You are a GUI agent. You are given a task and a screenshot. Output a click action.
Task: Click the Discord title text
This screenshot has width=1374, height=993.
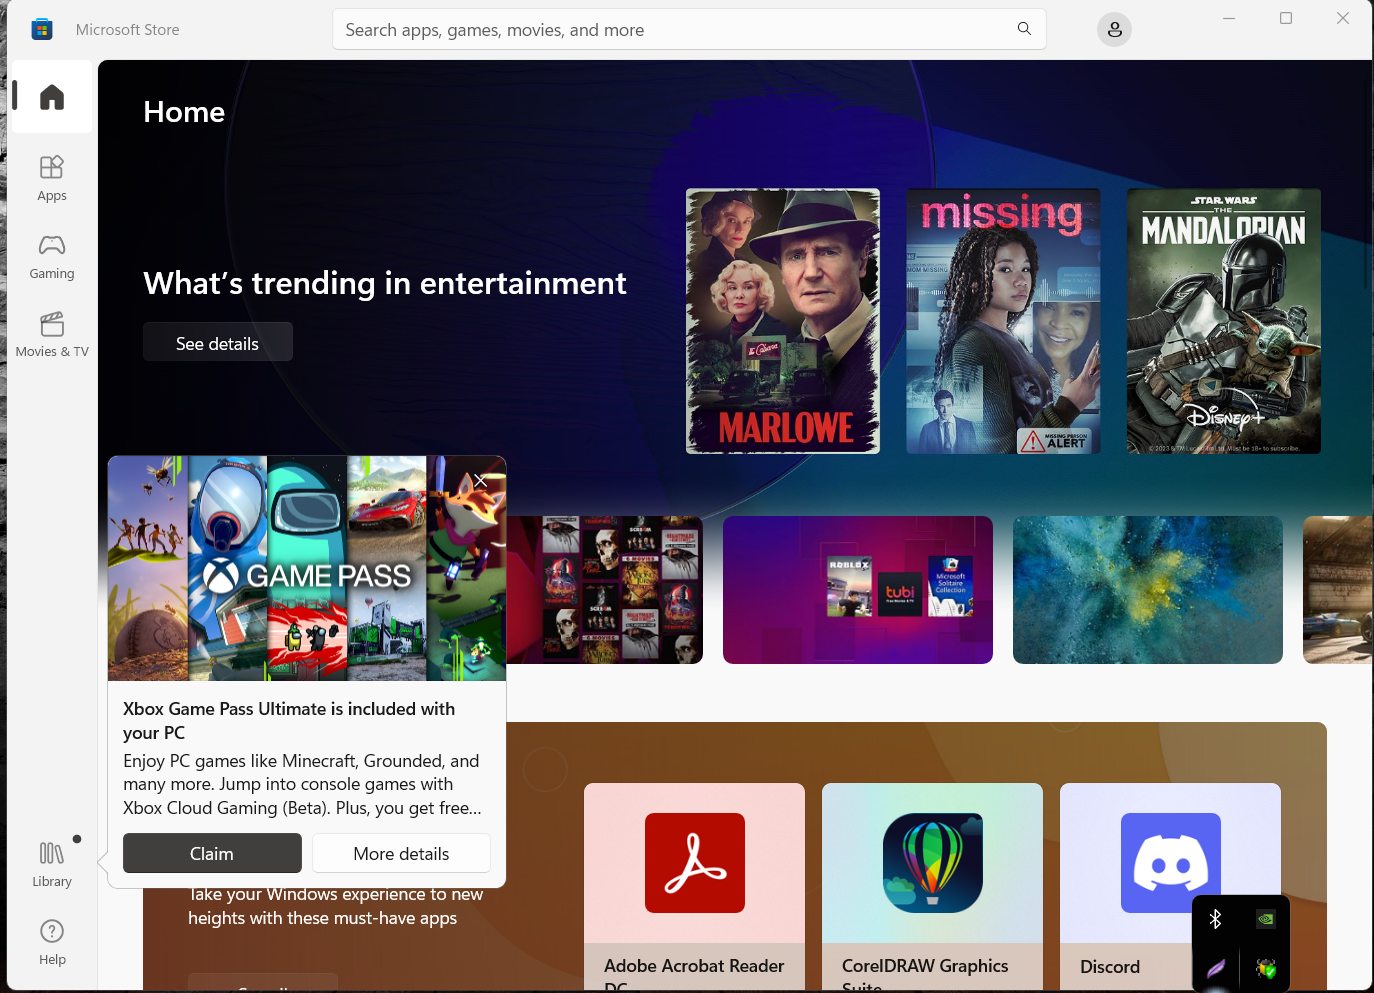tap(1110, 966)
